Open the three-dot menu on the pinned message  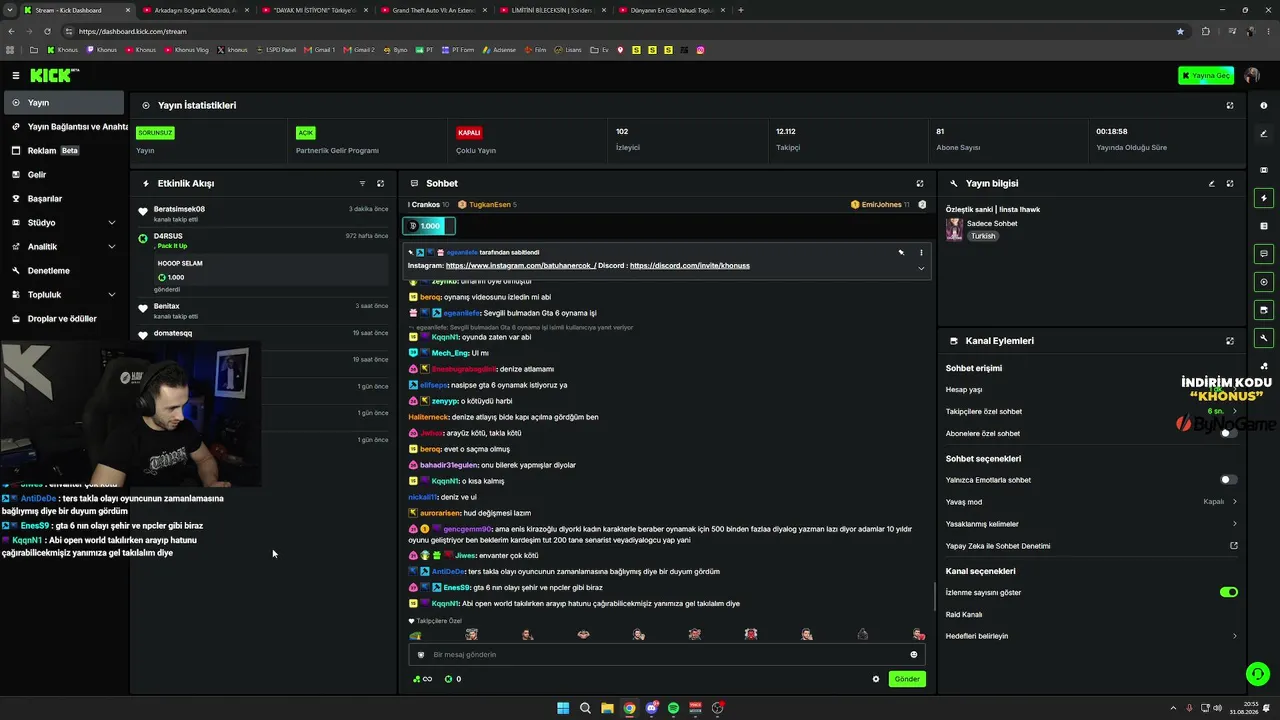(921, 253)
